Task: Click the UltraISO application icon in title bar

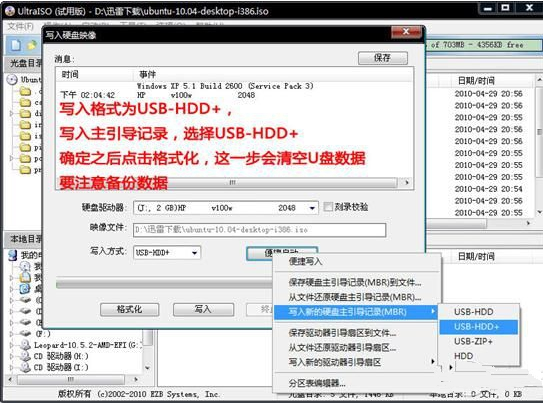Action: pos(10,11)
